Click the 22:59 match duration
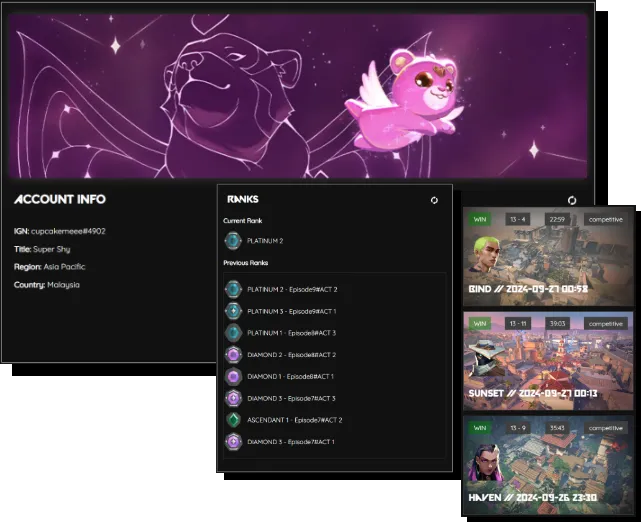Viewport: 641px width, 522px height. [x=557, y=220]
